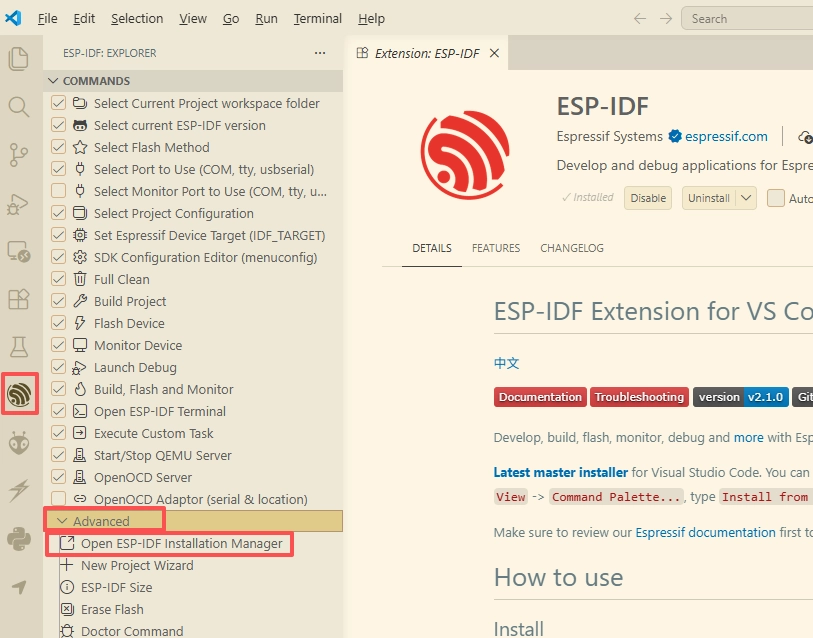The image size is (813, 638).
Task: Open the espressif.com publisher link
Action: coord(726,136)
